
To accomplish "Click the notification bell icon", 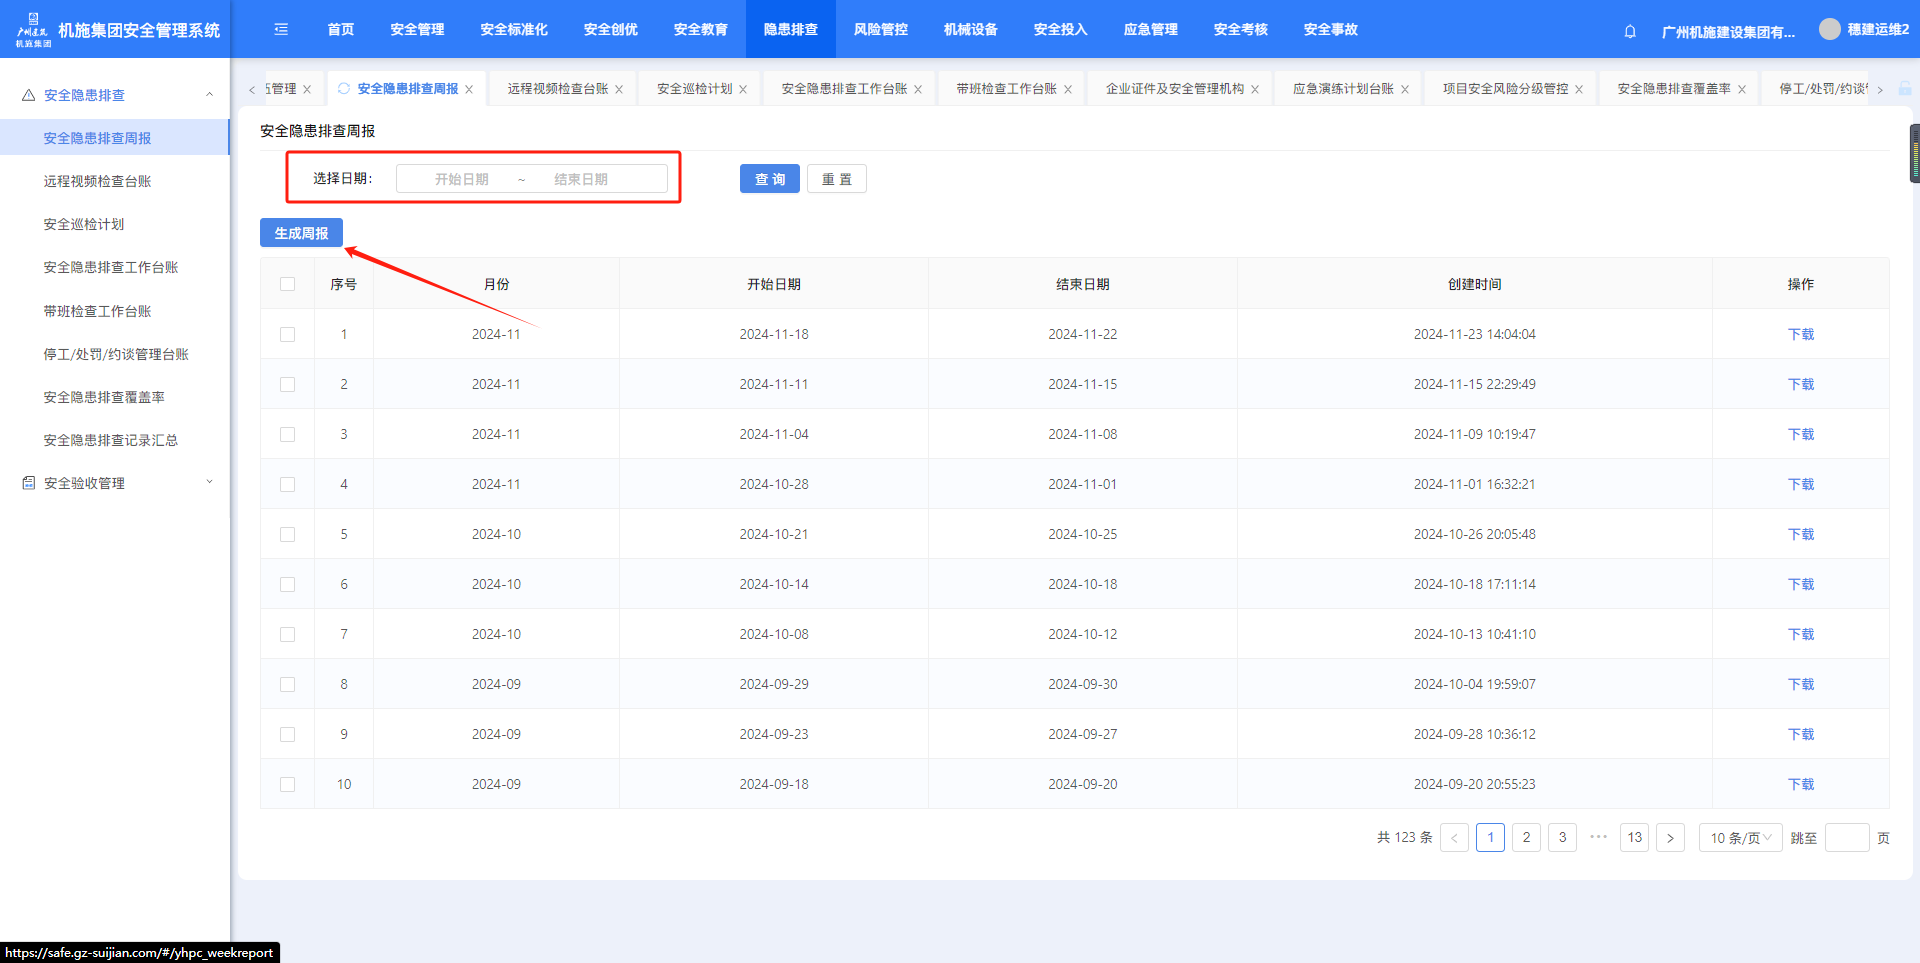I will tap(1630, 31).
